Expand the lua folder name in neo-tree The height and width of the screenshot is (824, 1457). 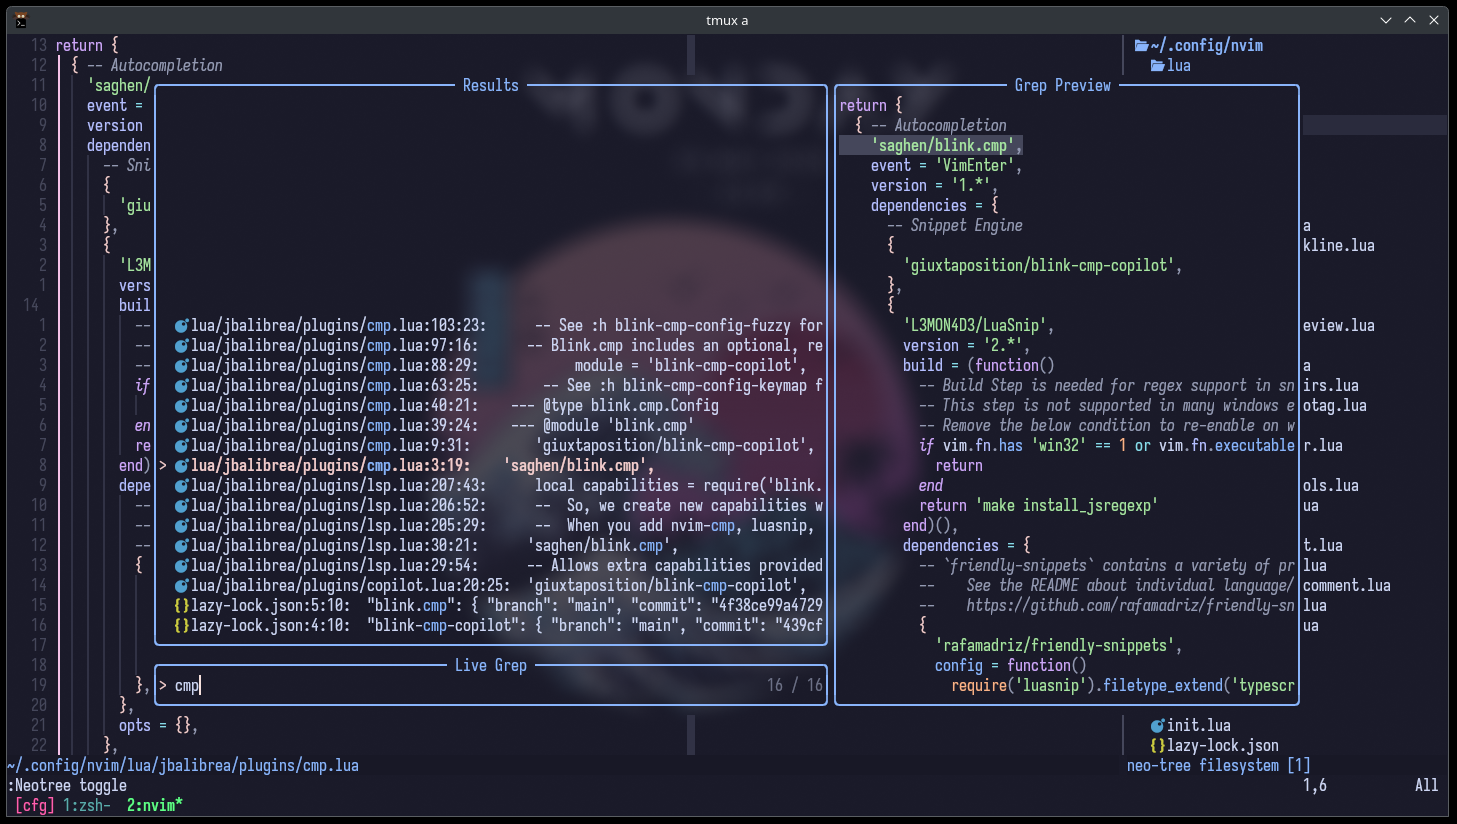point(1179,65)
